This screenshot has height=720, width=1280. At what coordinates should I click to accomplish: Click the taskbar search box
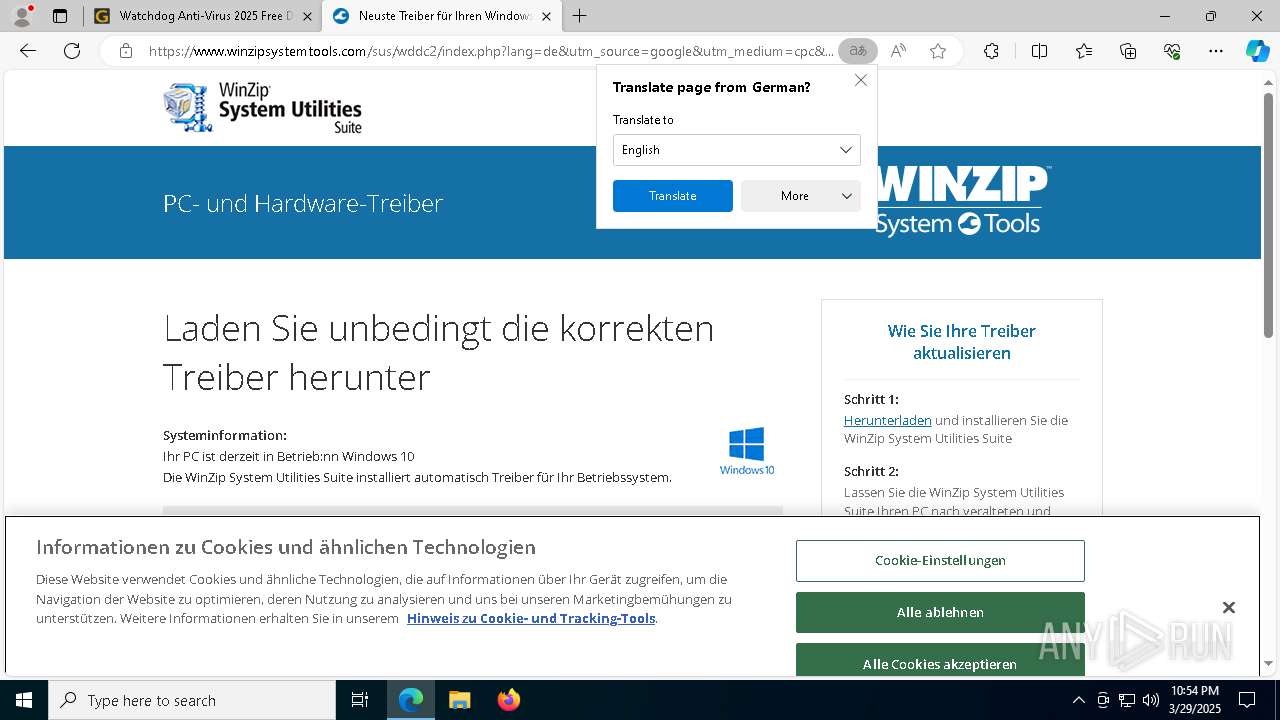(192, 700)
